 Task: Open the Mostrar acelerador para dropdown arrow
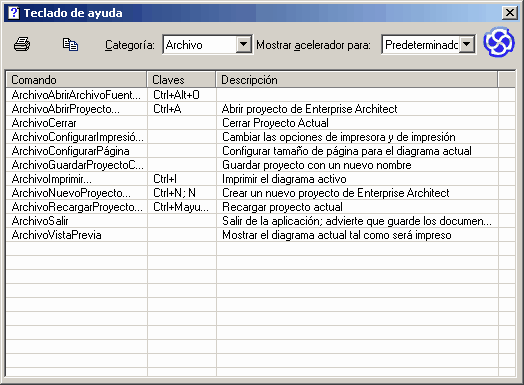(x=467, y=44)
